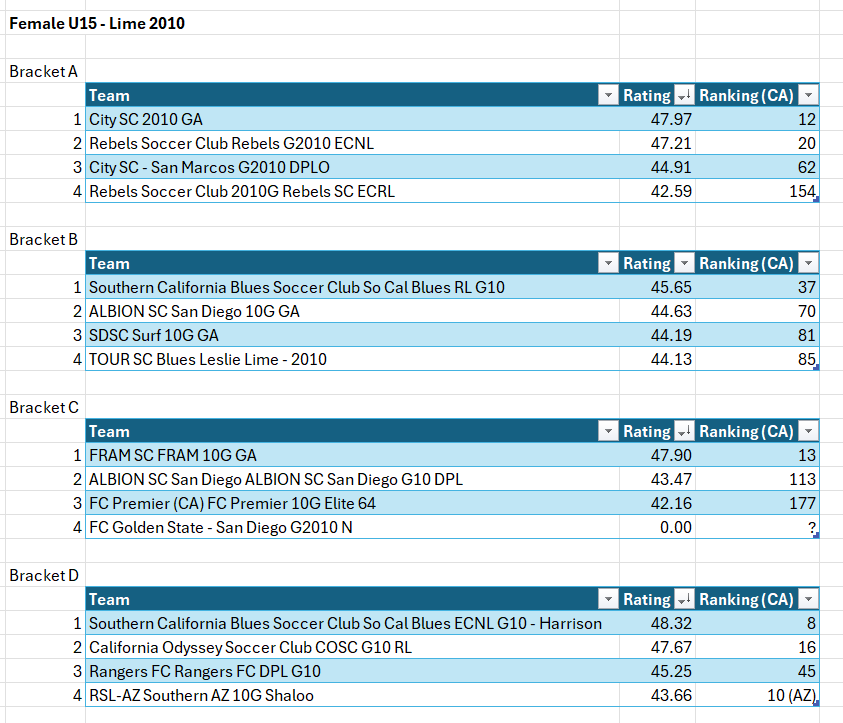843x723 pixels.
Task: Show Ranking (CA) filter options in Bracket D
Action: (808, 600)
